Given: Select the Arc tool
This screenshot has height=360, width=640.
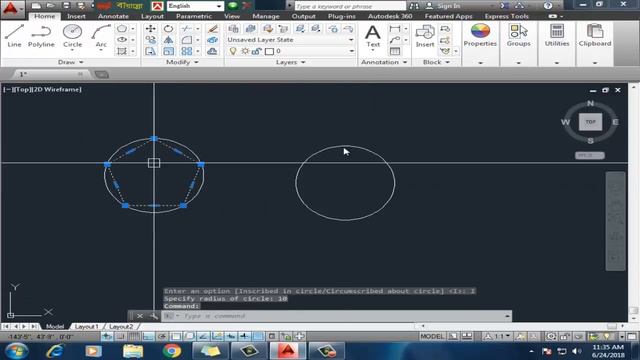Looking at the screenshot, I should [x=101, y=36].
